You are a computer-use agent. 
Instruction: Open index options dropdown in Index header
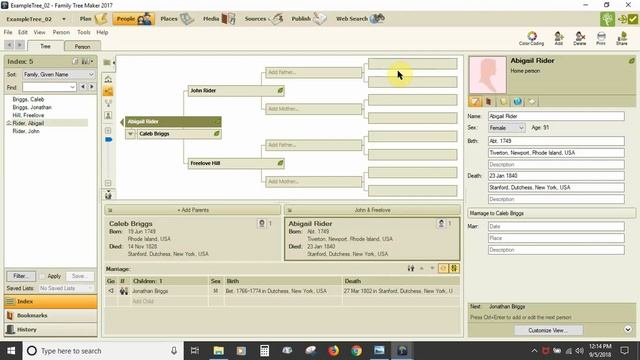(87, 61)
